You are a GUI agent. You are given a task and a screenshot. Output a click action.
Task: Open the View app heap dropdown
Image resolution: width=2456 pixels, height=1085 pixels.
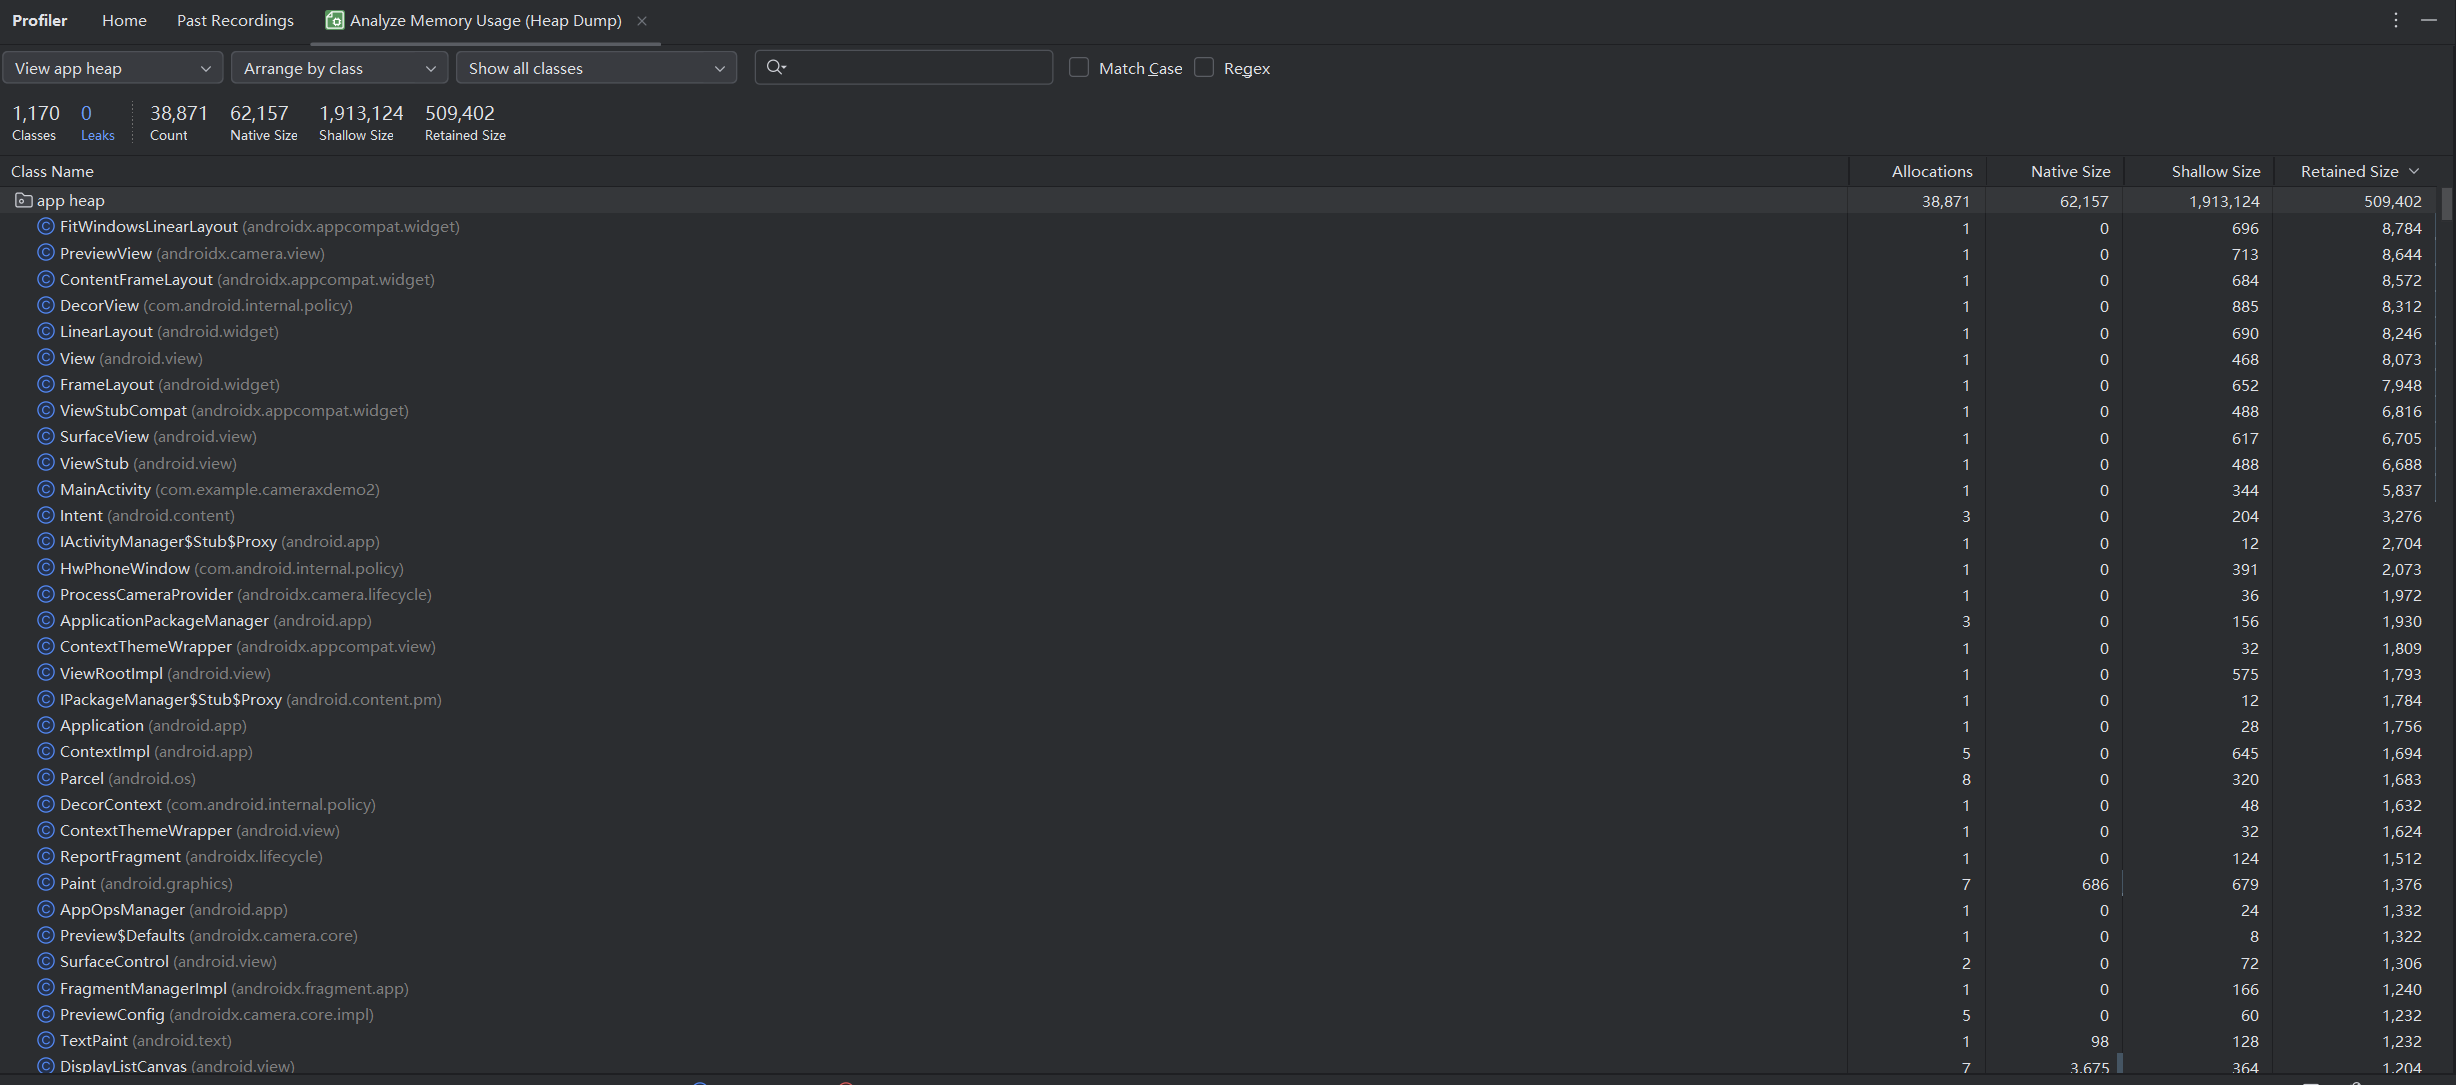point(112,68)
